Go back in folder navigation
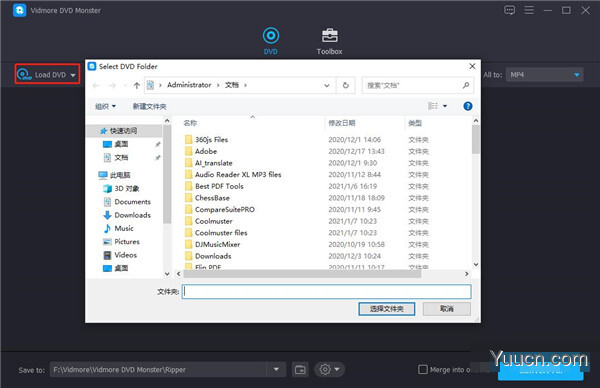Image resolution: width=600 pixels, height=388 pixels. click(96, 85)
